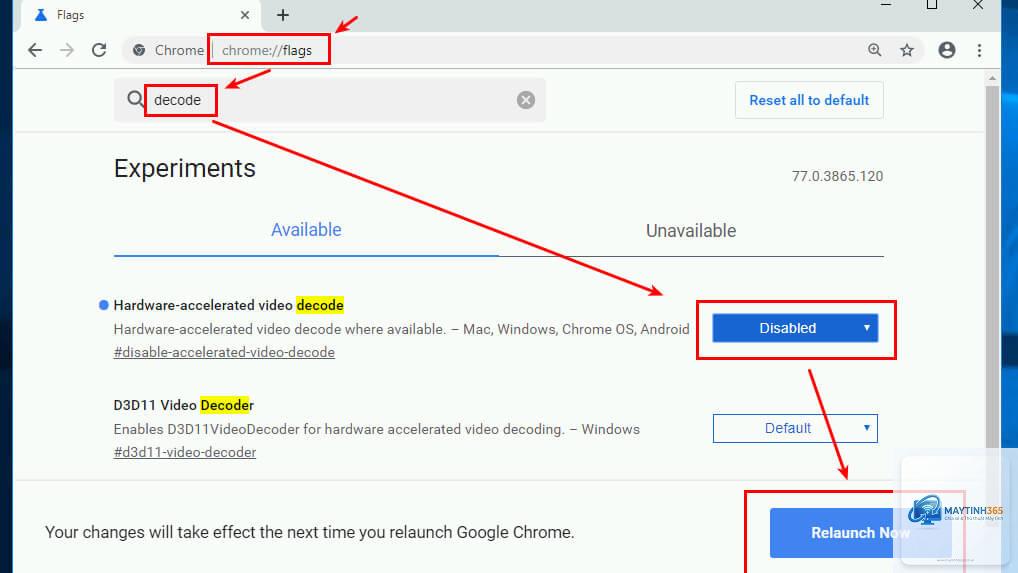The height and width of the screenshot is (573, 1018).
Task: Clear the flags search box
Action: coord(526,100)
